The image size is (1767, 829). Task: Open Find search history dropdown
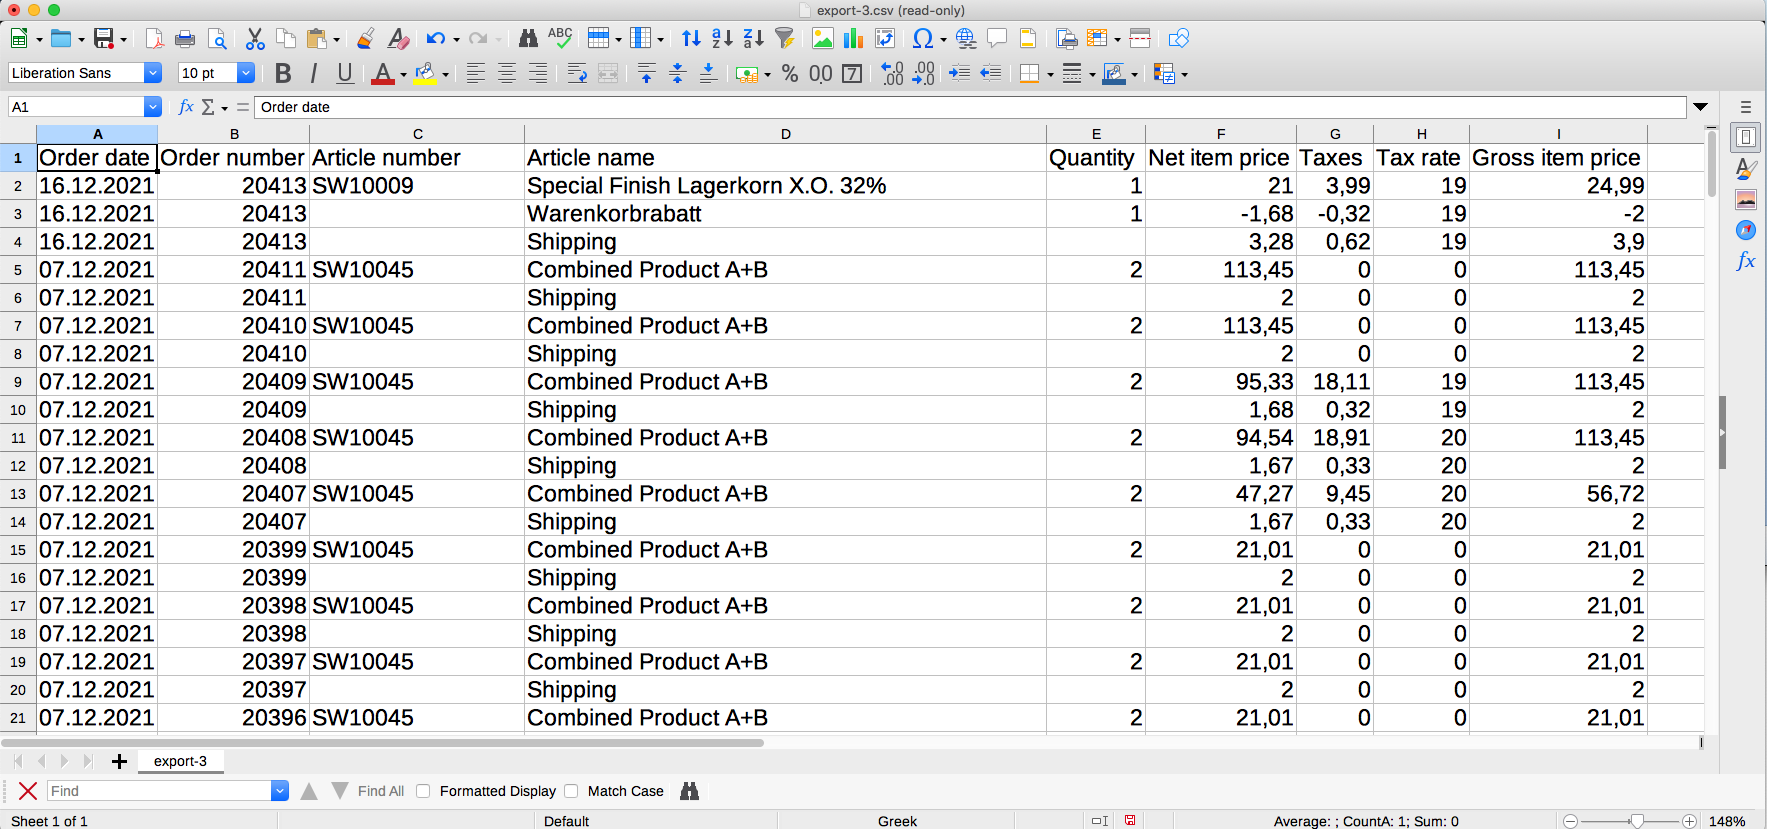click(x=280, y=791)
